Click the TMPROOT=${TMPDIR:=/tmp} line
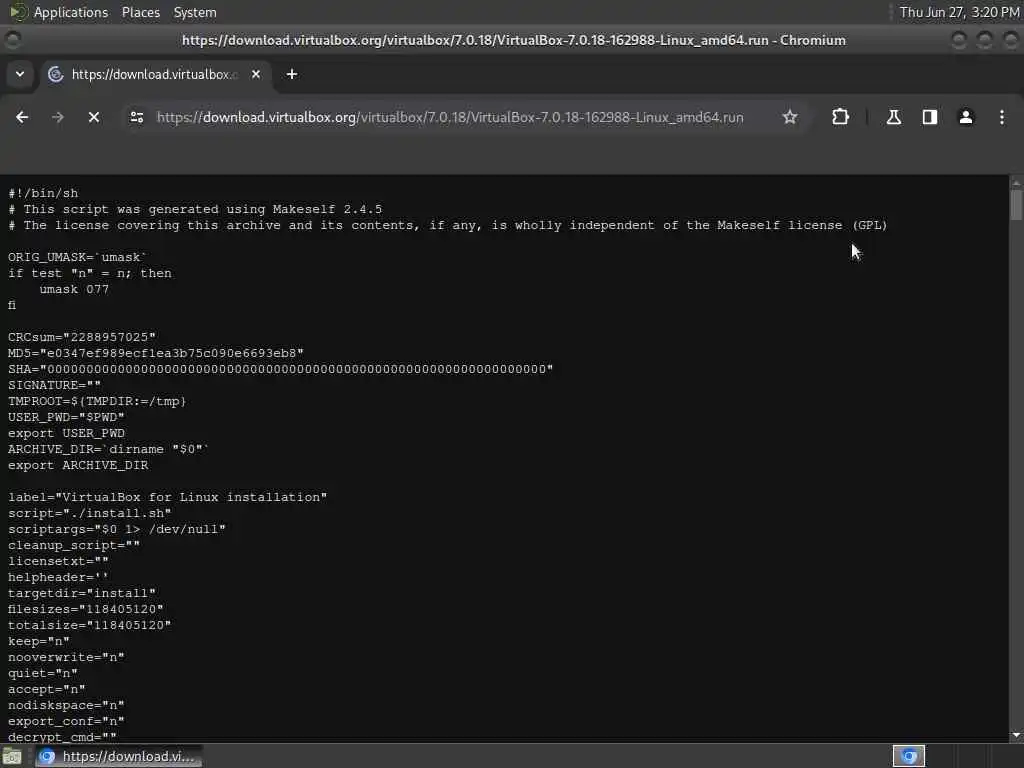The width and height of the screenshot is (1024, 768). coord(97,401)
